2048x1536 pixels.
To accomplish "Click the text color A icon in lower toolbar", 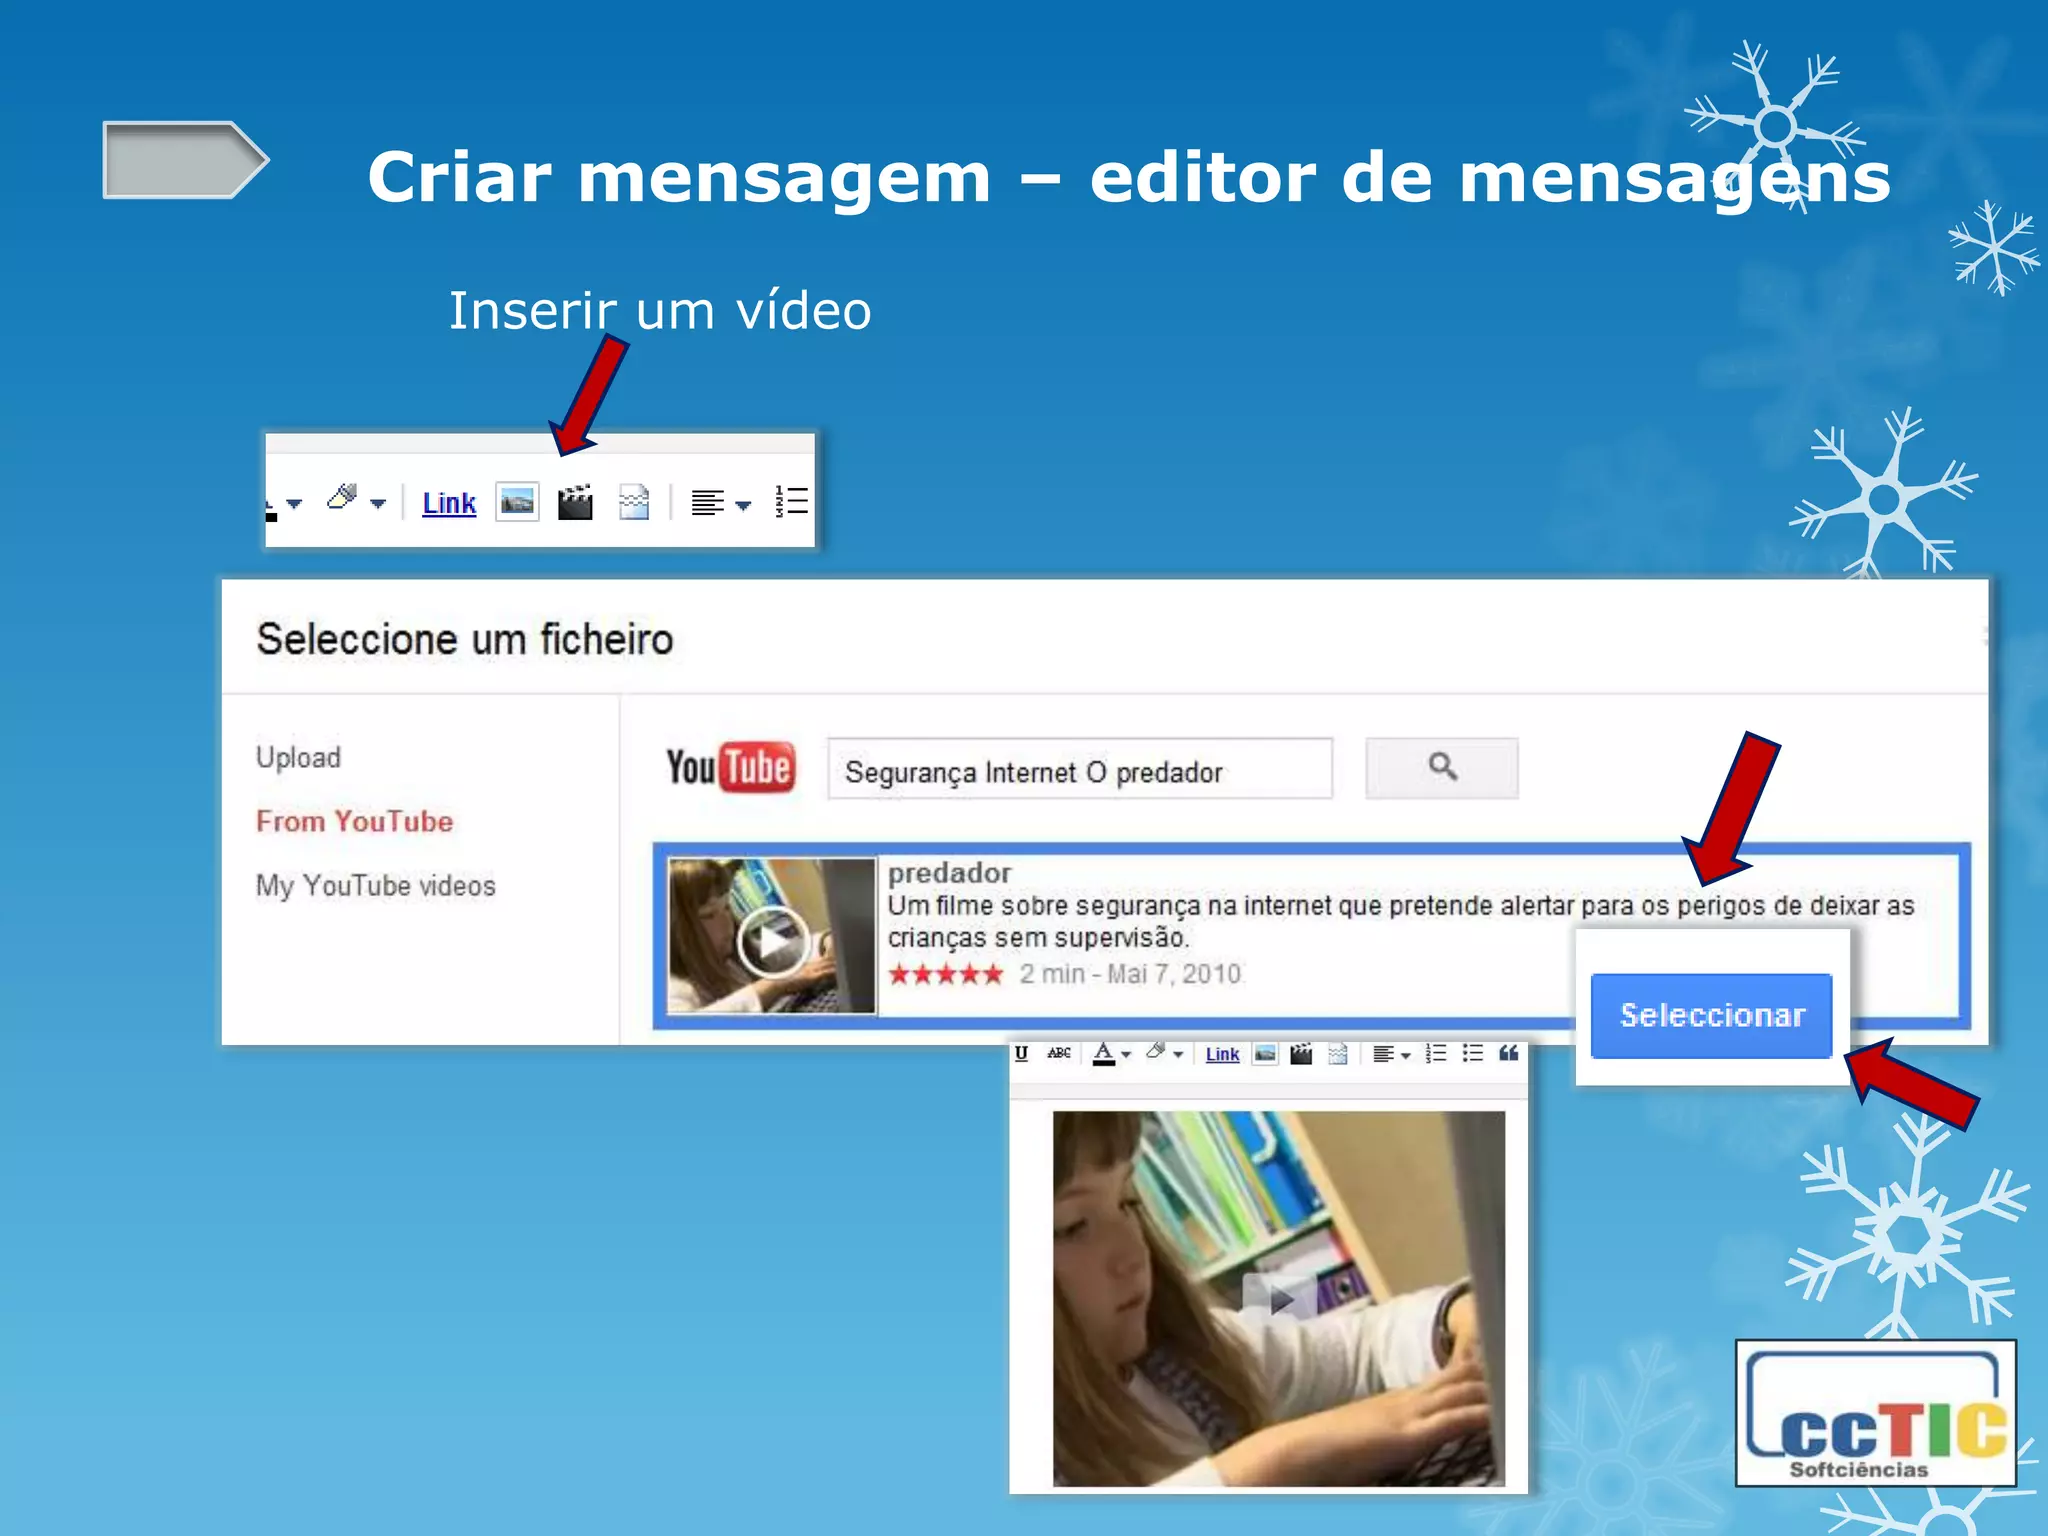I will pos(1104,1053).
